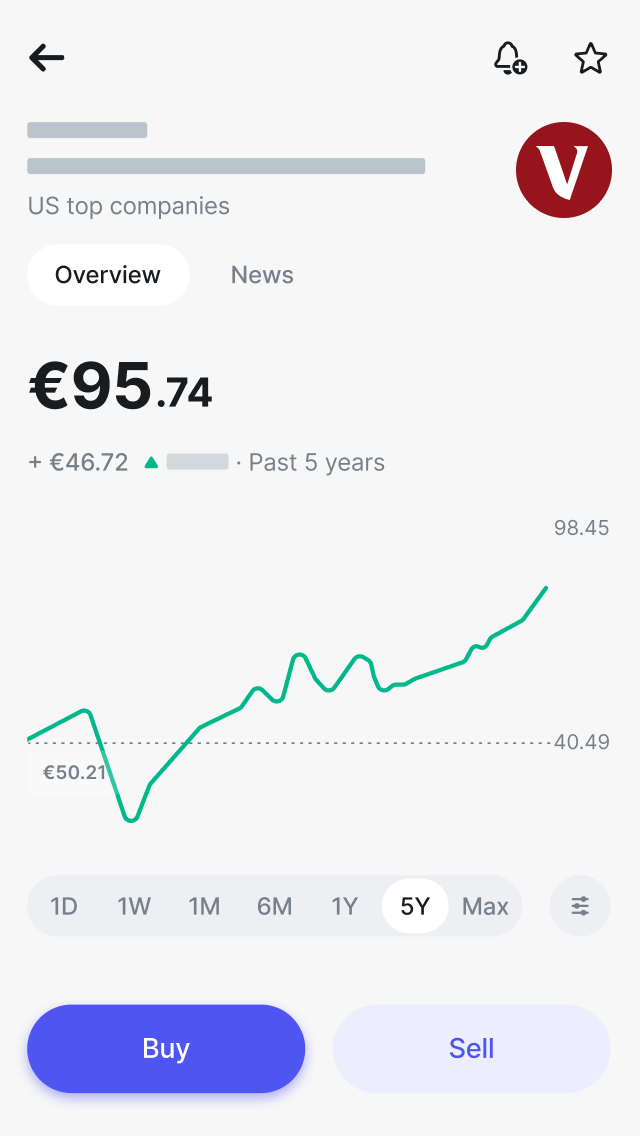640x1136 pixels.
Task: Switch chart to 1W view
Action: 134,906
